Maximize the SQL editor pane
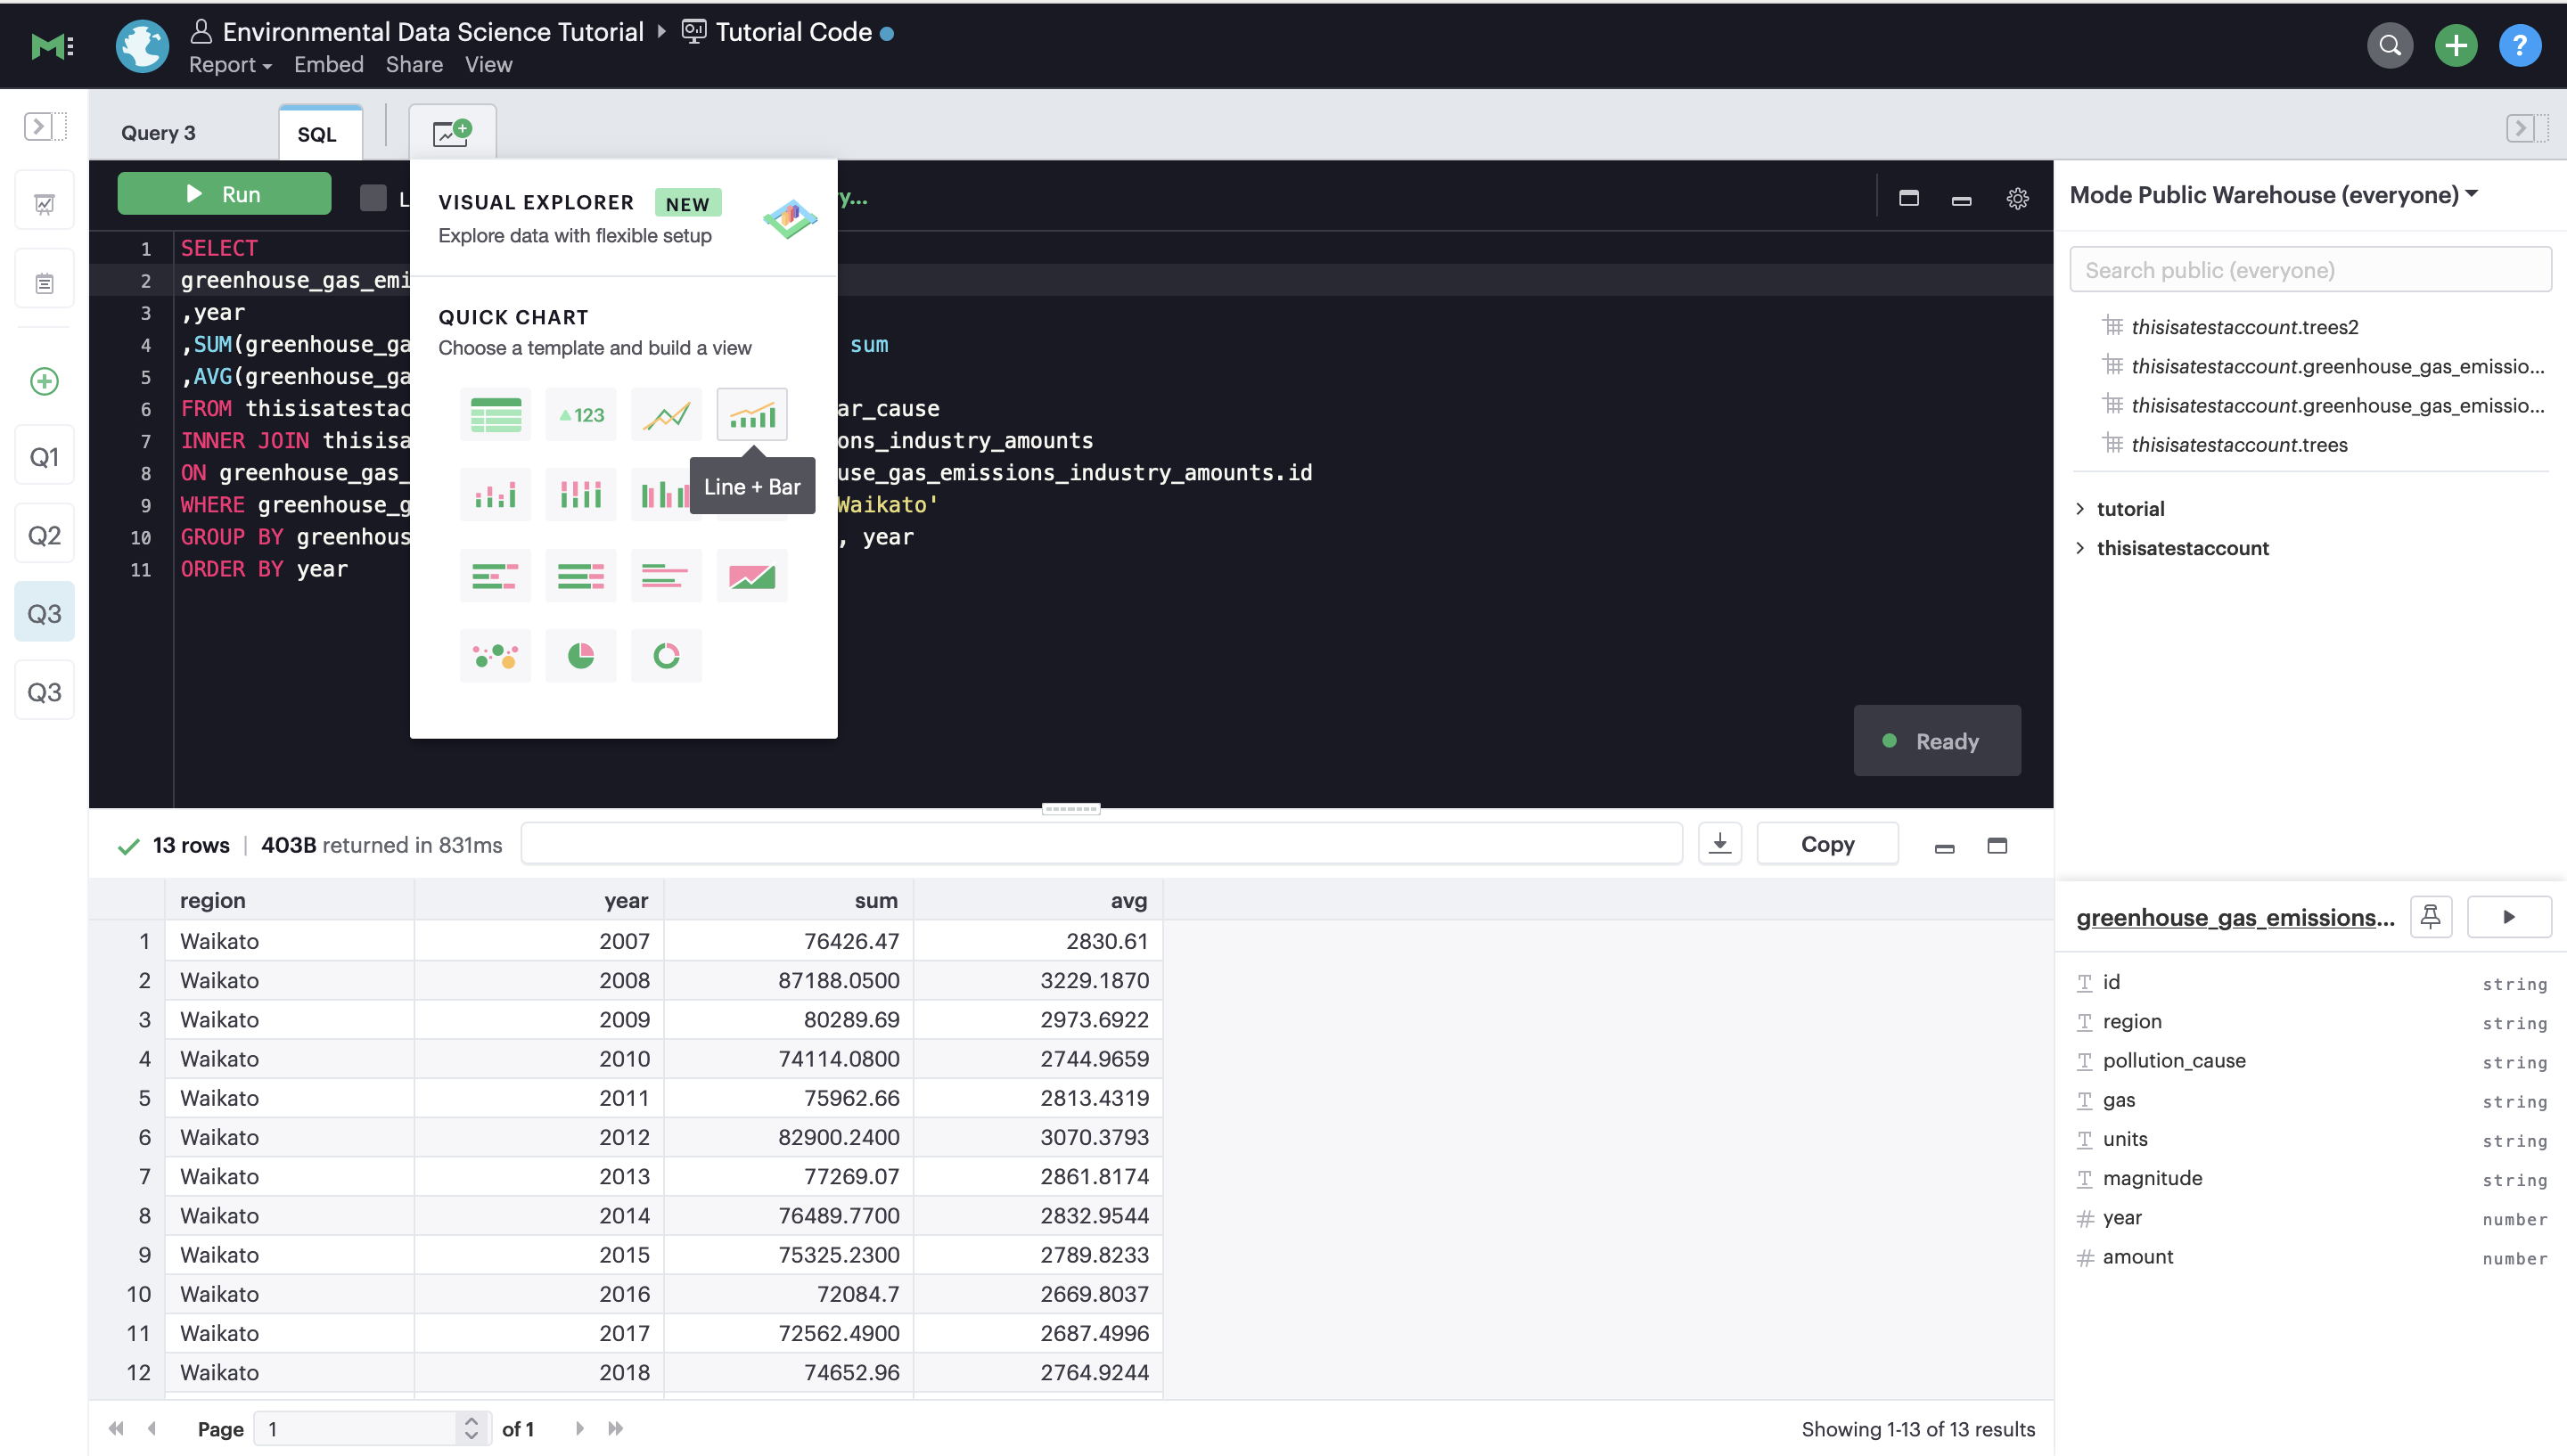Image resolution: width=2567 pixels, height=1456 pixels. point(1908,198)
